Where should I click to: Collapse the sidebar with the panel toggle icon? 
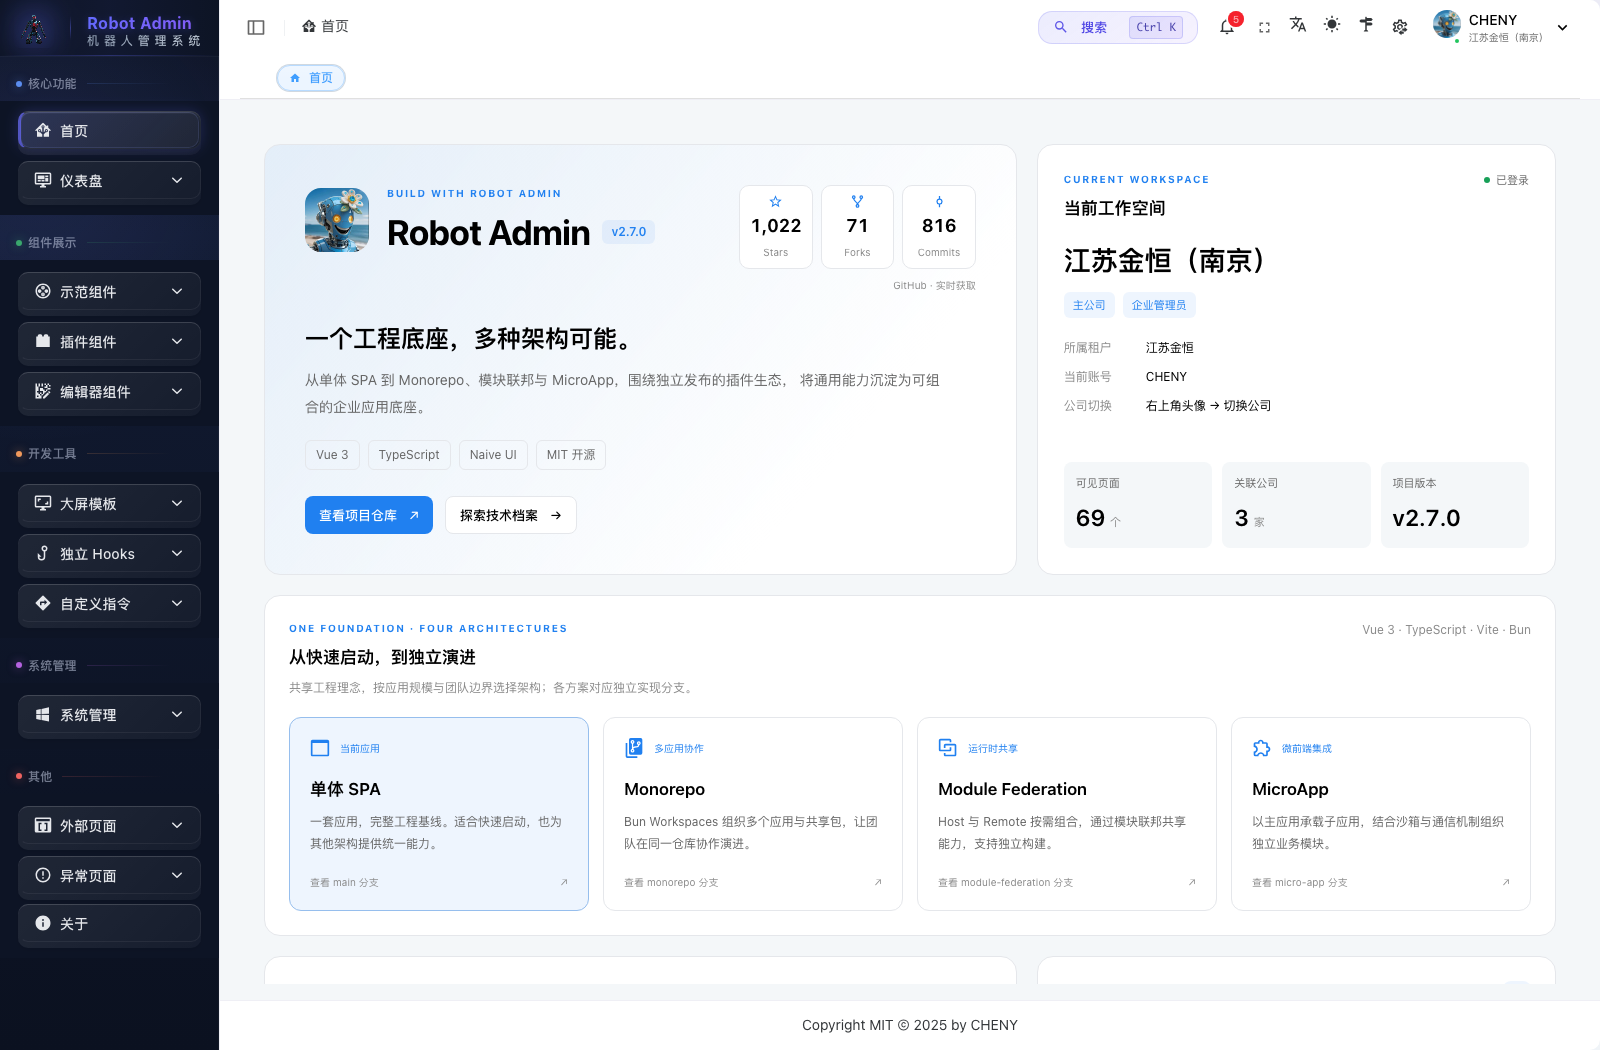point(256,27)
